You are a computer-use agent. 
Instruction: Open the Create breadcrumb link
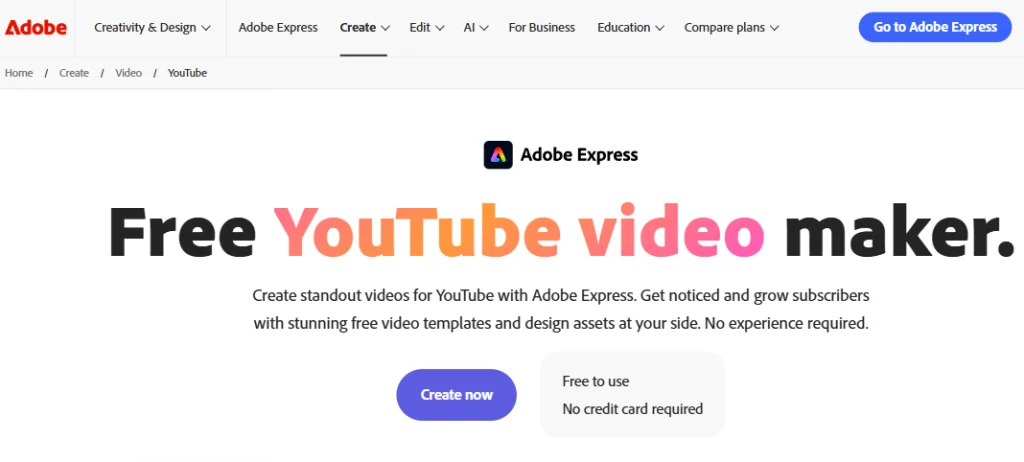(x=74, y=73)
